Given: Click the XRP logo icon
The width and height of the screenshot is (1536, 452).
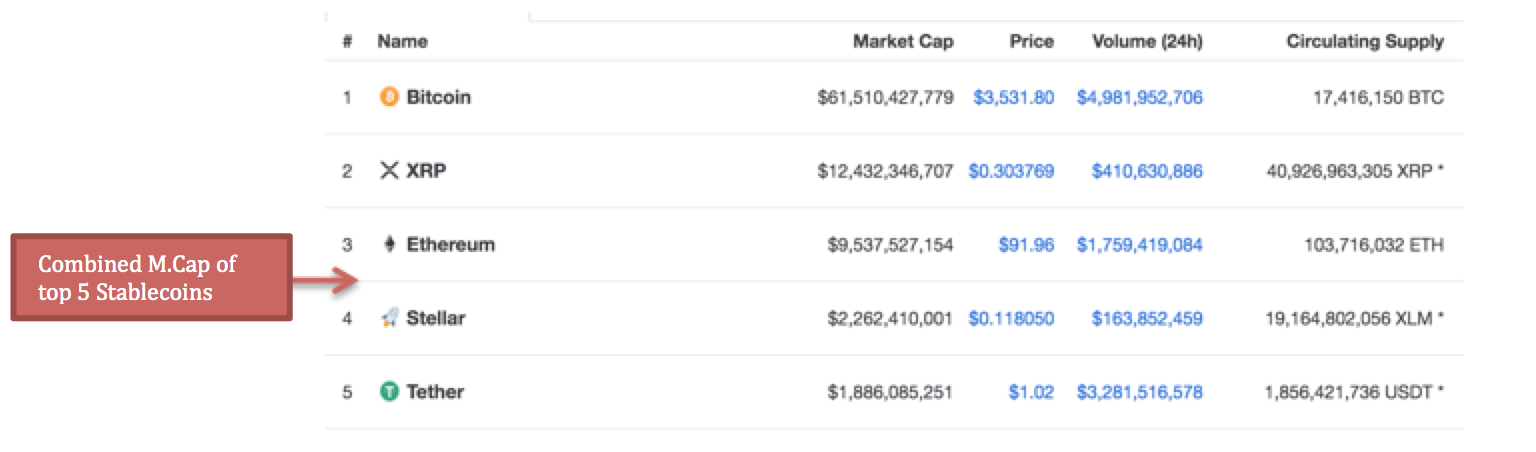Looking at the screenshot, I should 390,171.
